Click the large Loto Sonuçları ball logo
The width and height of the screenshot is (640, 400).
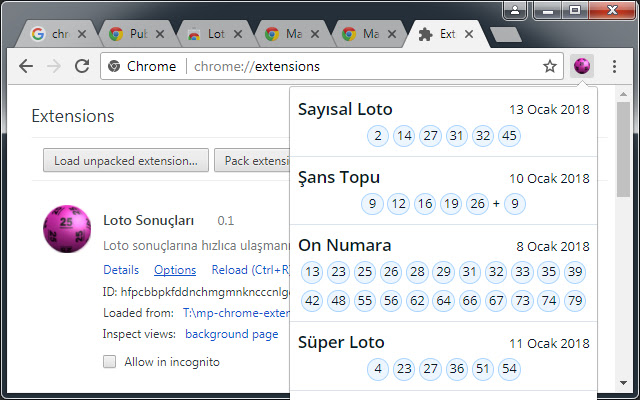pos(67,229)
